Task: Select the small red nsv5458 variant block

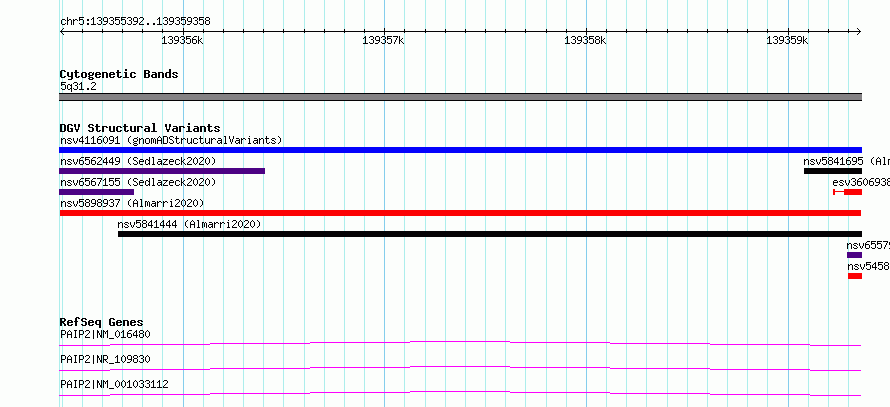Action: point(855,276)
